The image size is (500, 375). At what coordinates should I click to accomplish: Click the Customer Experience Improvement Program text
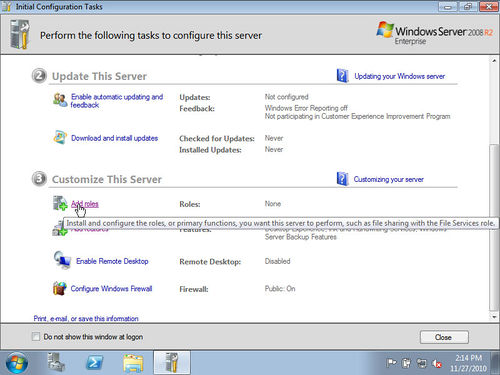(x=357, y=116)
